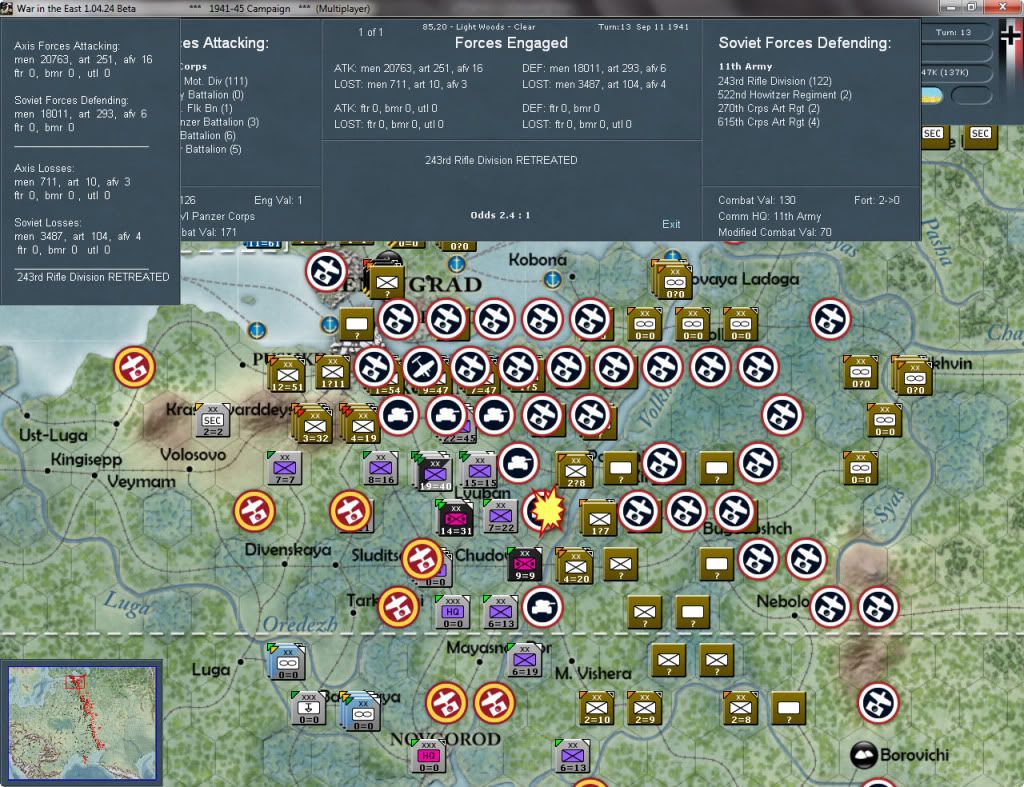Click the Kobona town label
1024x787 pixels.
tap(537, 260)
